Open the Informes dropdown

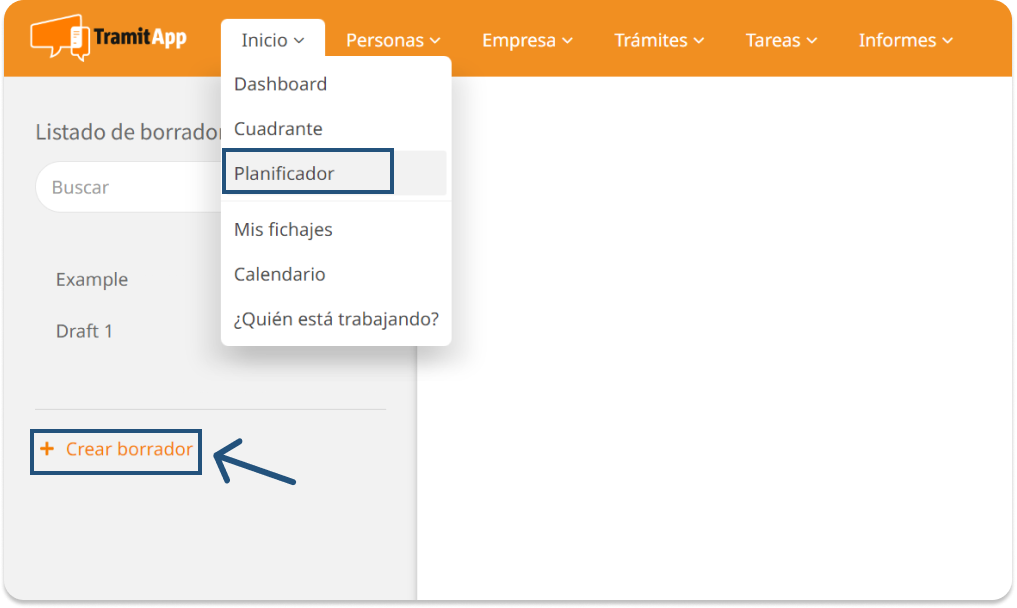coord(905,41)
